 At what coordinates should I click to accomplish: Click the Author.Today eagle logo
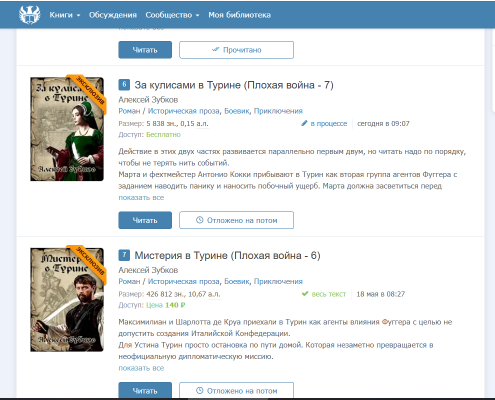30,15
